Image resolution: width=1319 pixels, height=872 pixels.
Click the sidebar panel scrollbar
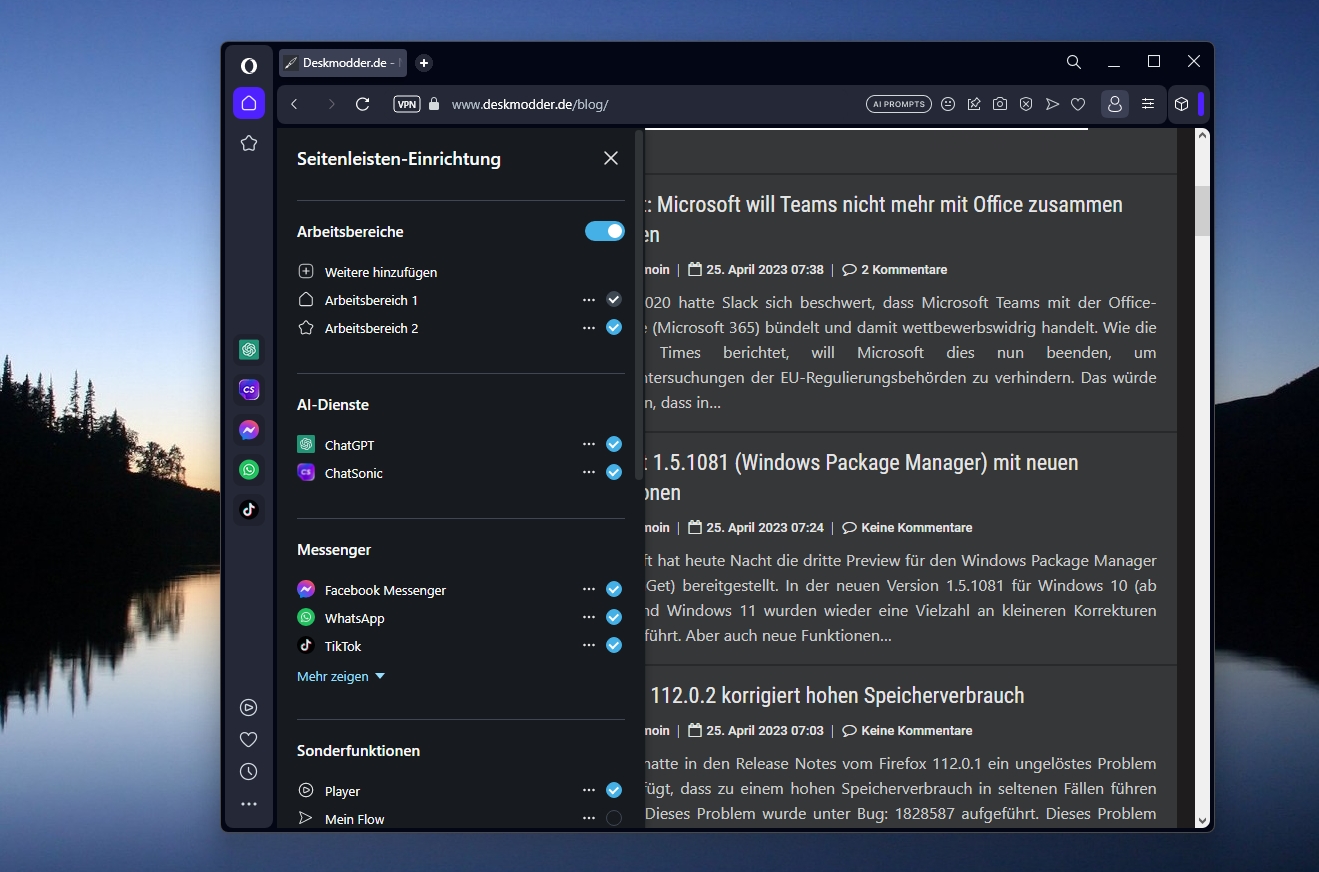639,305
